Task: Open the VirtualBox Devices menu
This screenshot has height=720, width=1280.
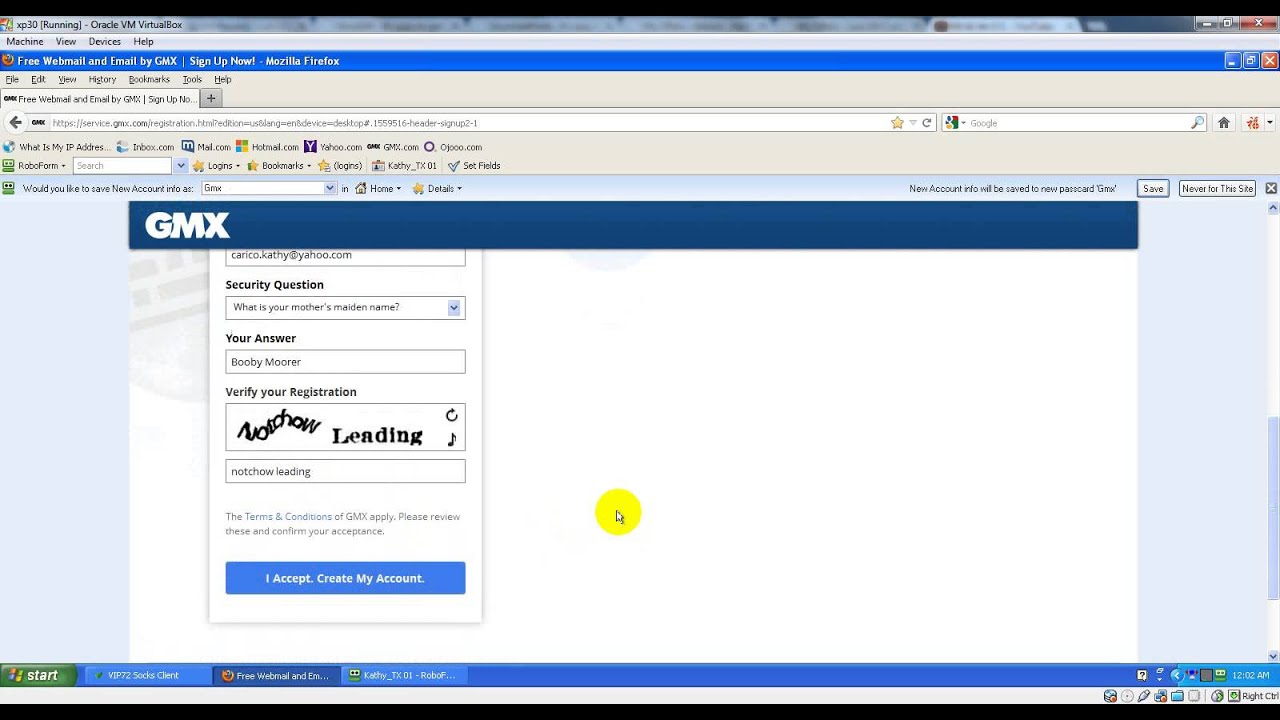Action: pyautogui.click(x=104, y=42)
